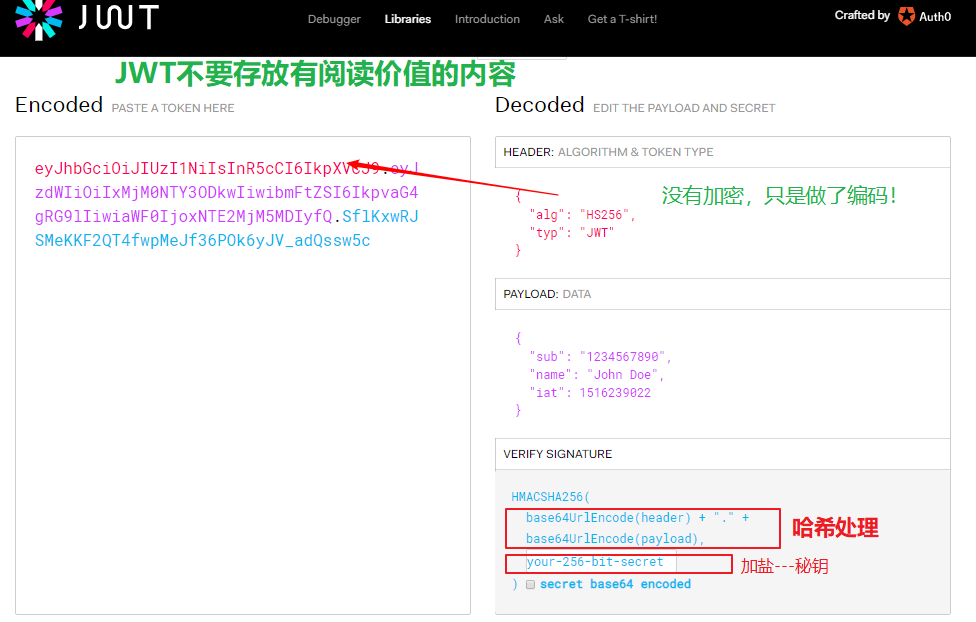Click the blue signature segment SMeKKF2QT4fwpMeJf36POk6yJV_adQssw5c
This screenshot has height=622, width=976.
pyautogui.click(x=203, y=240)
